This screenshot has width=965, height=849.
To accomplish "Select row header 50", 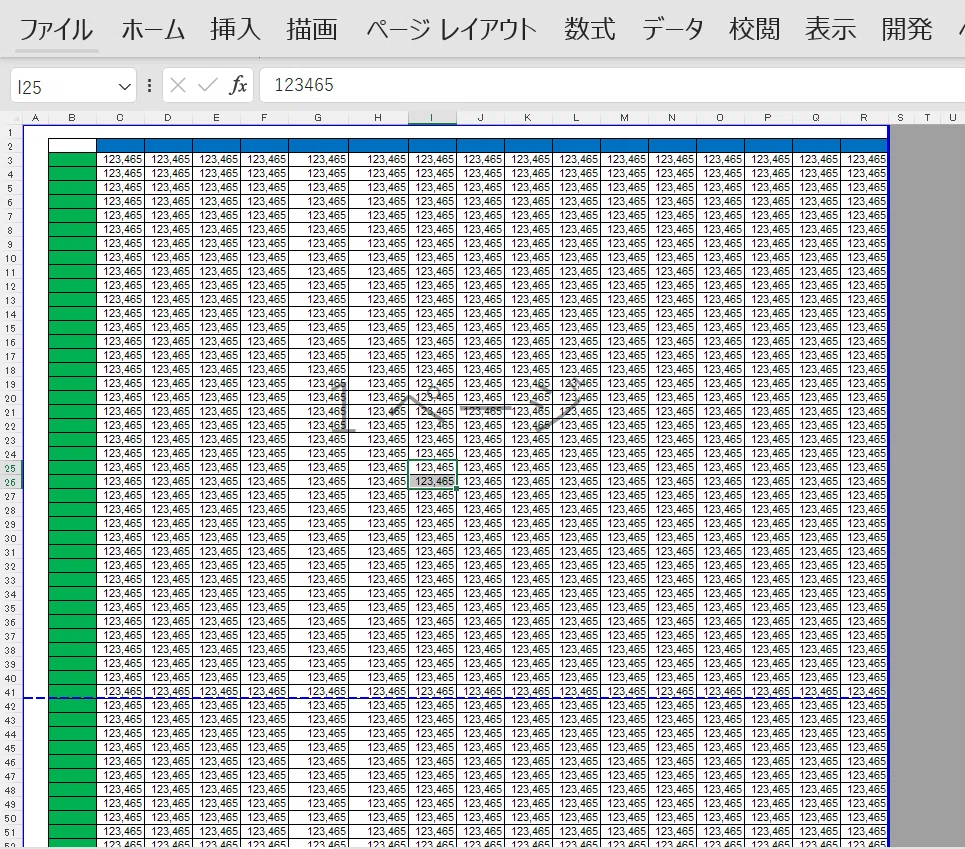I will tap(10, 818).
